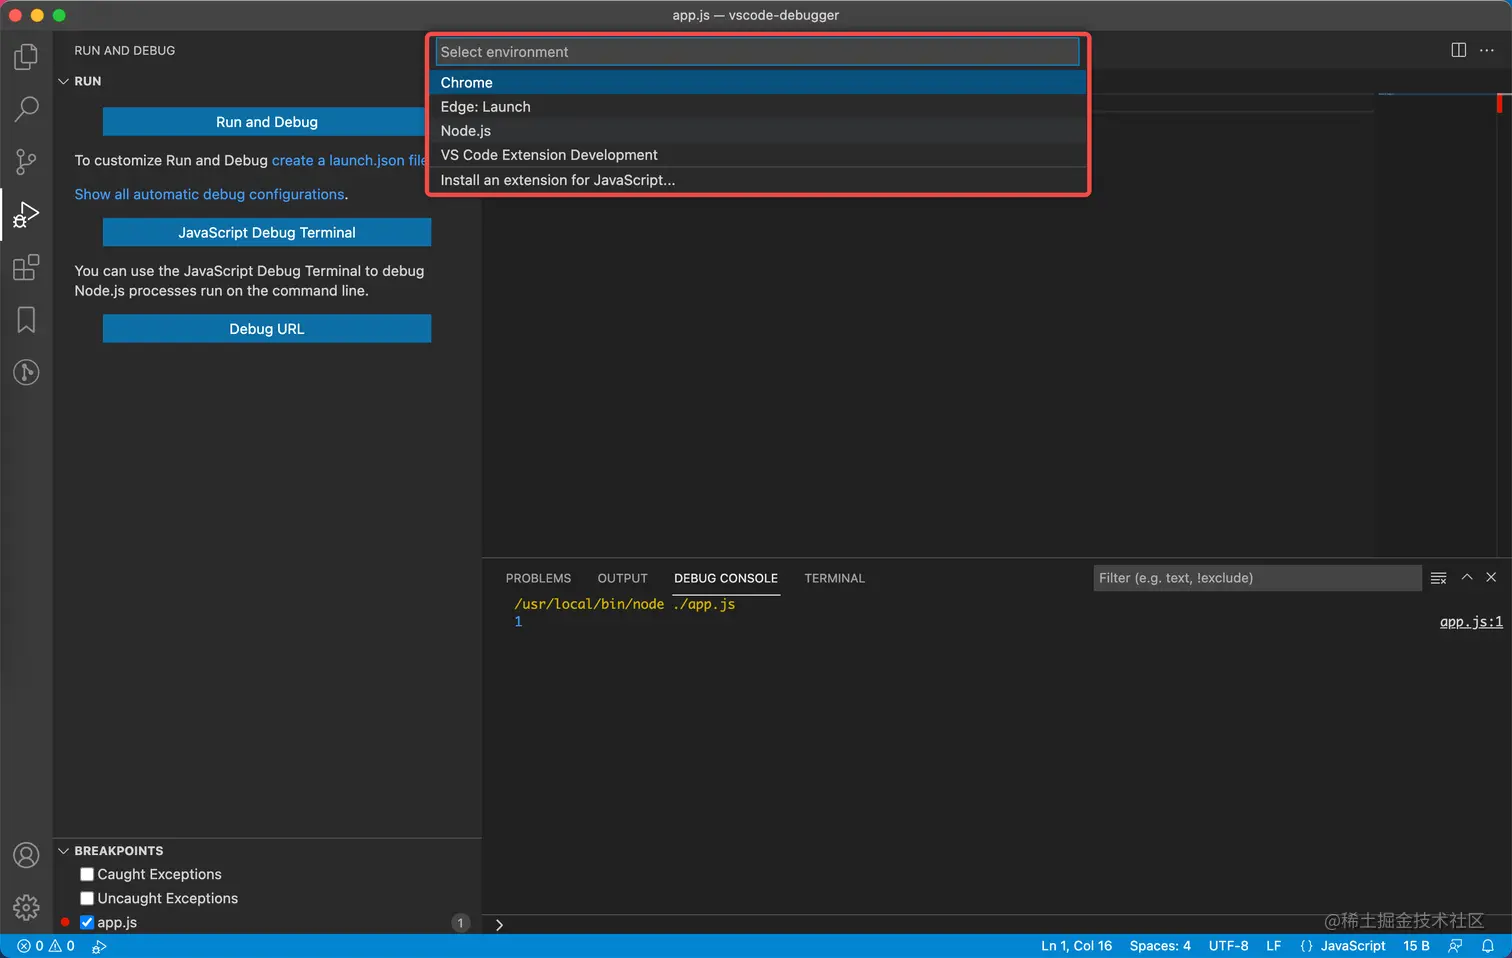Open app.js:1 source link in console
The height and width of the screenshot is (958, 1512).
coord(1471,622)
